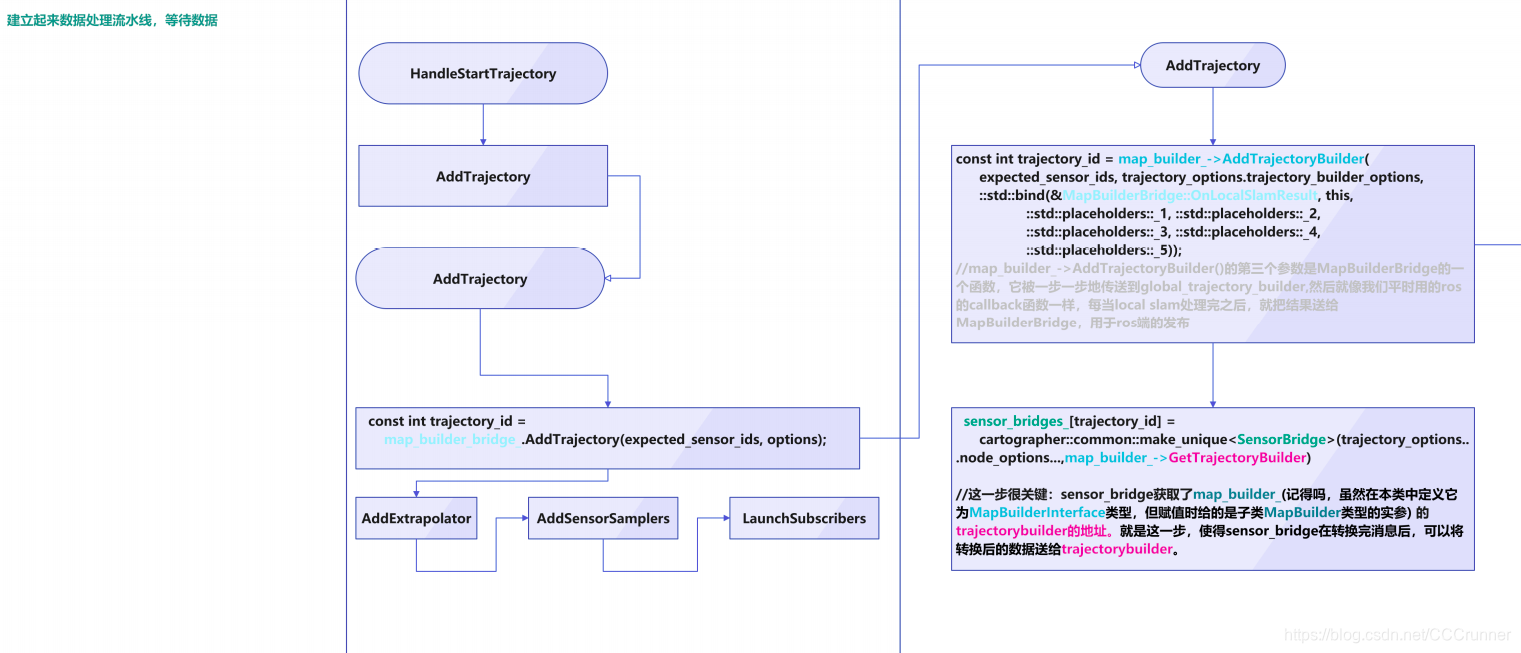Select the map_builder_bridge_.AddTrajectory code box

tap(607, 438)
